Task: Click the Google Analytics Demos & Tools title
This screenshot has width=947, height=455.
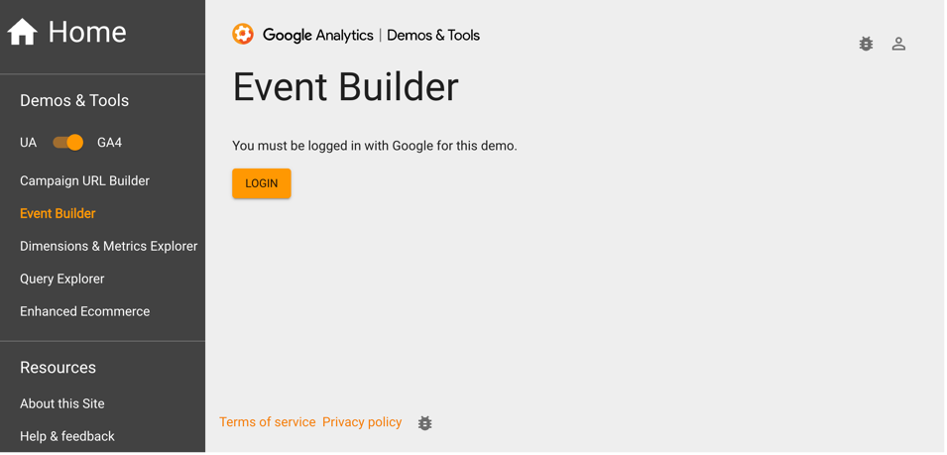Action: (x=371, y=36)
